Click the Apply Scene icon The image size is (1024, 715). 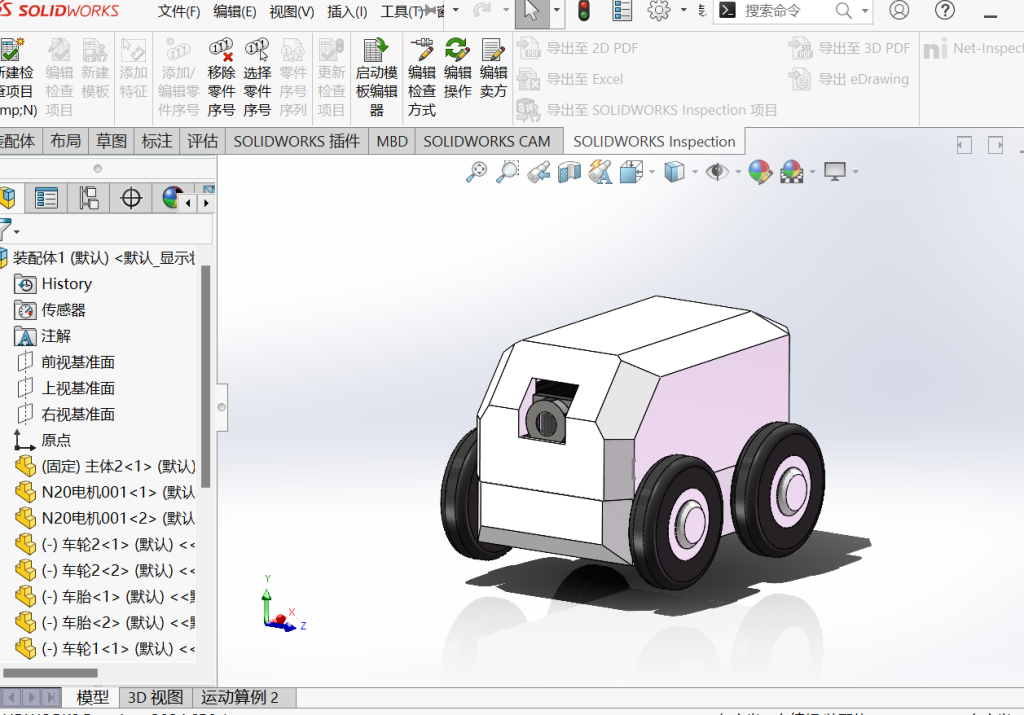point(792,172)
